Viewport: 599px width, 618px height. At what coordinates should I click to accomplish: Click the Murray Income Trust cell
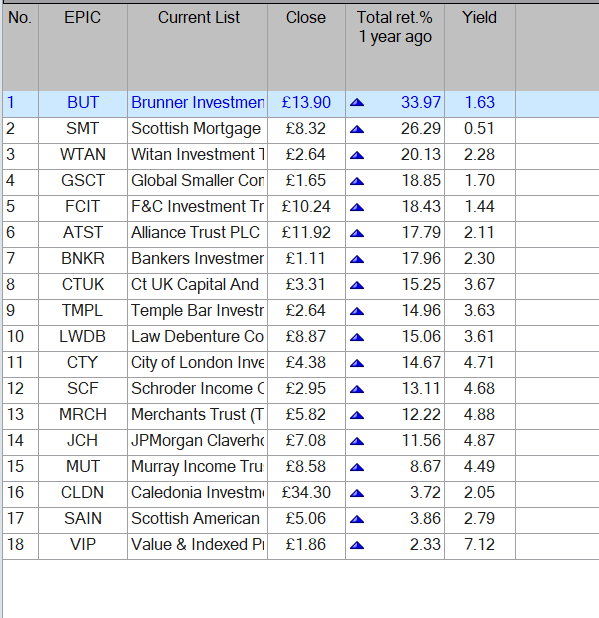pyautogui.click(x=197, y=467)
